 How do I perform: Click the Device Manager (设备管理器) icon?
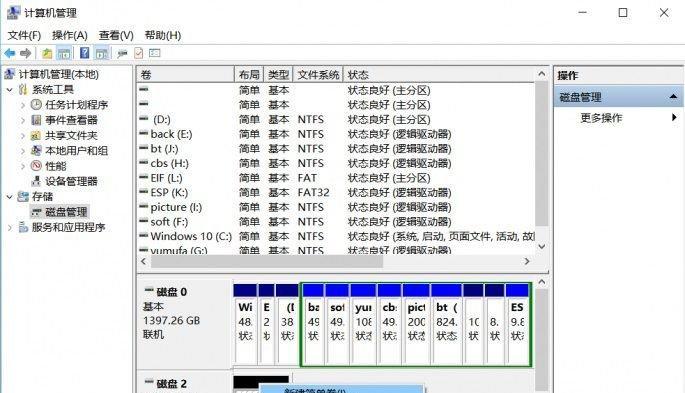36,181
